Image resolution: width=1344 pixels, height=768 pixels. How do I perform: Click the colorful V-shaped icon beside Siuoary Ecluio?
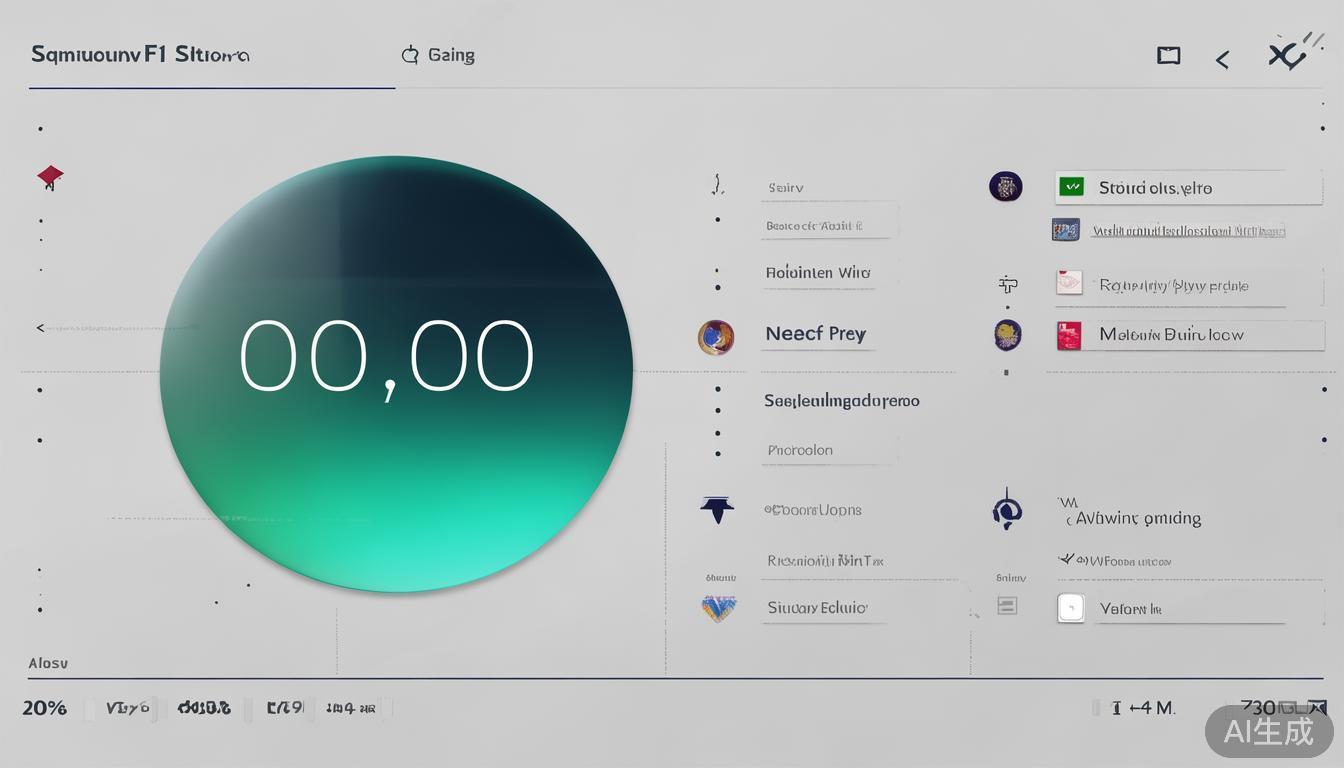pos(718,608)
